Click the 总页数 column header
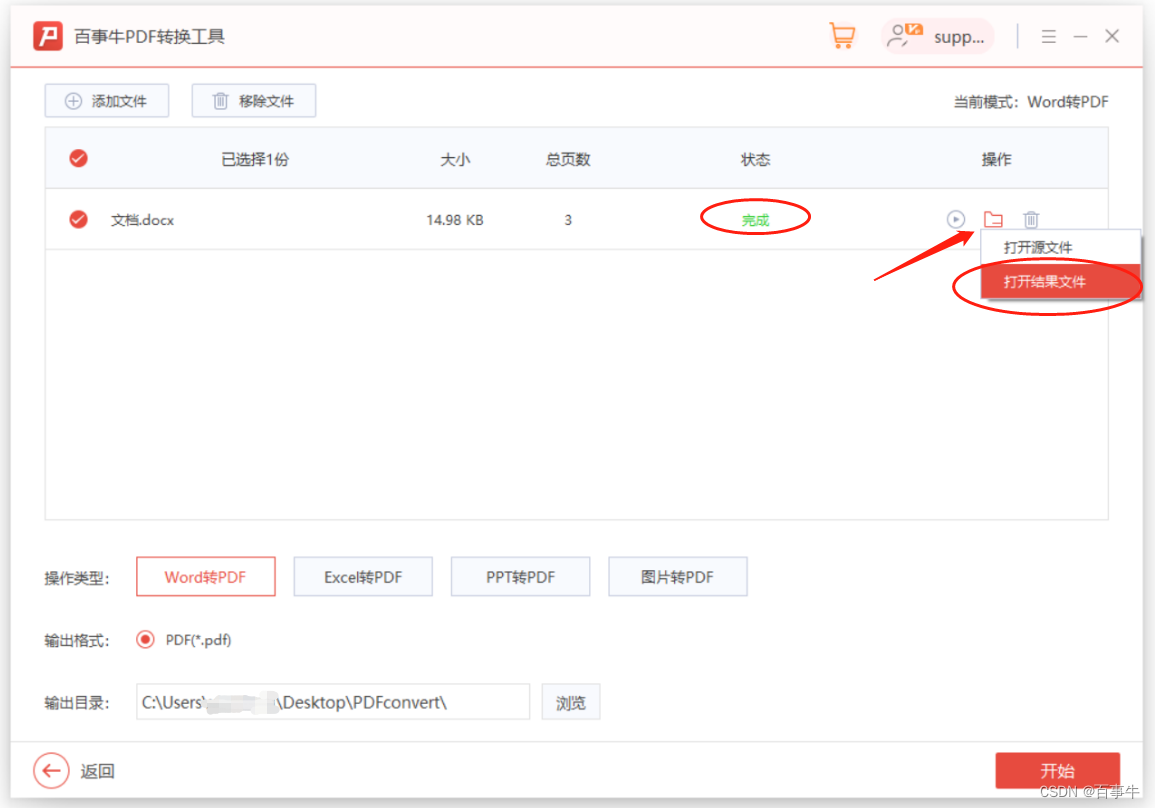1155x808 pixels. [x=568, y=159]
